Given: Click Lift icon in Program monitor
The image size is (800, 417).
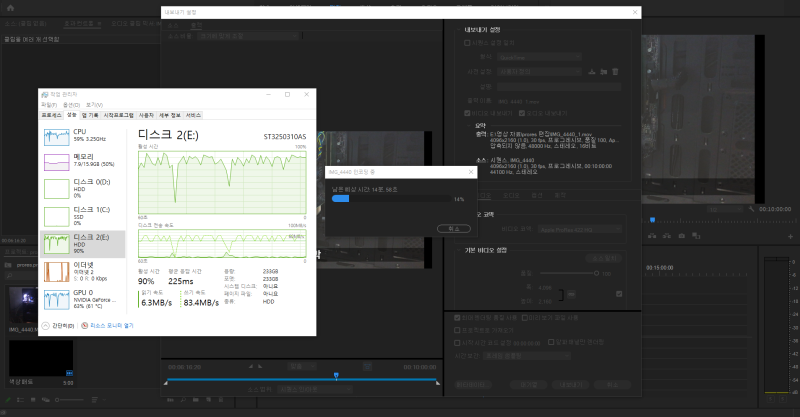Looking at the screenshot, I should coord(652,236).
